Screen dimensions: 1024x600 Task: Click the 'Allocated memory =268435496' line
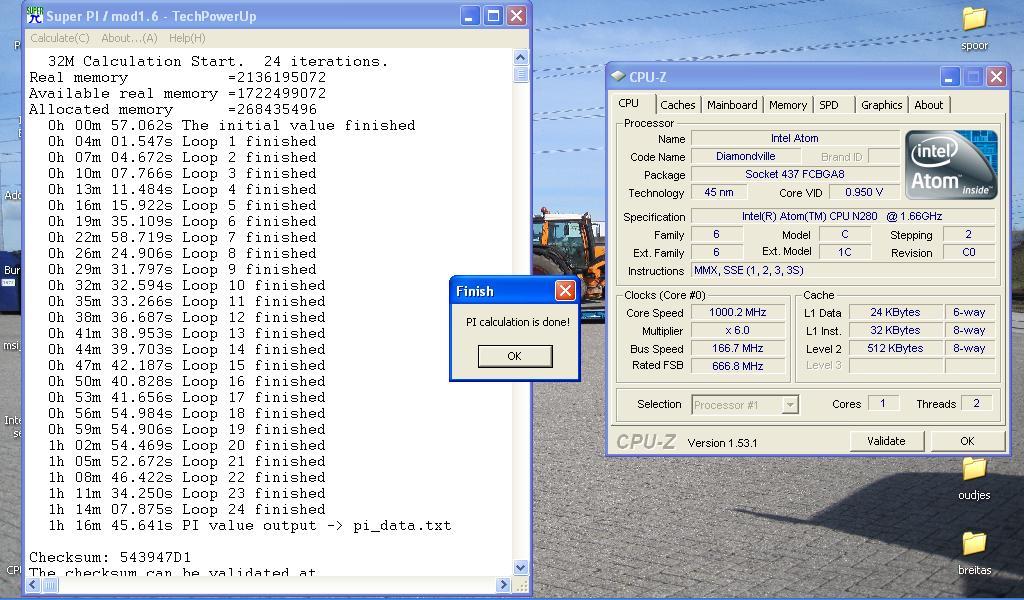coord(172,110)
